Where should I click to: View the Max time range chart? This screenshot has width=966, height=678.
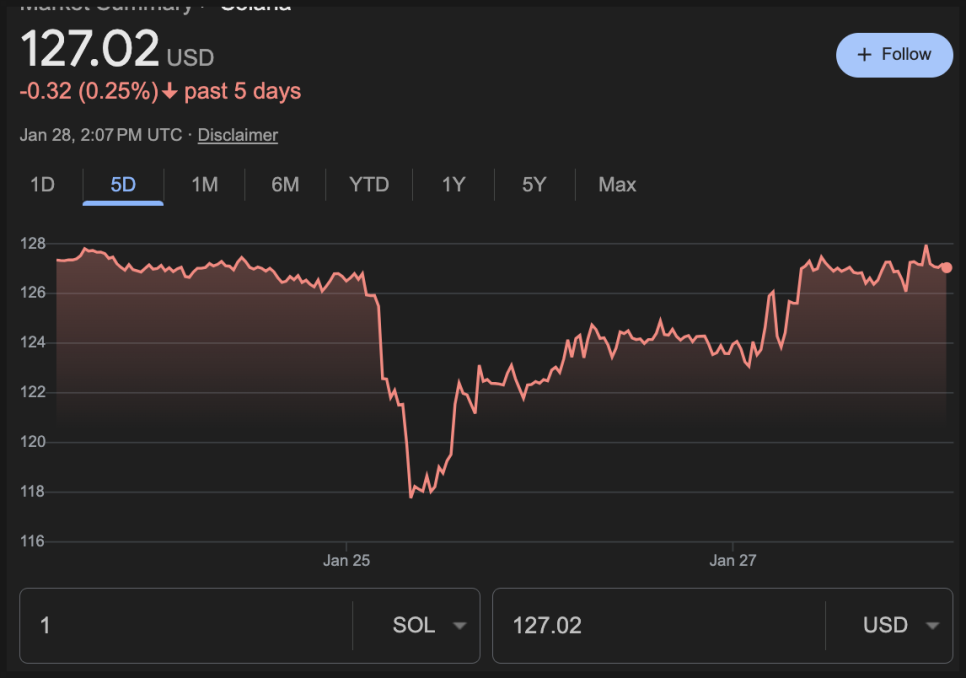pyautogui.click(x=617, y=185)
